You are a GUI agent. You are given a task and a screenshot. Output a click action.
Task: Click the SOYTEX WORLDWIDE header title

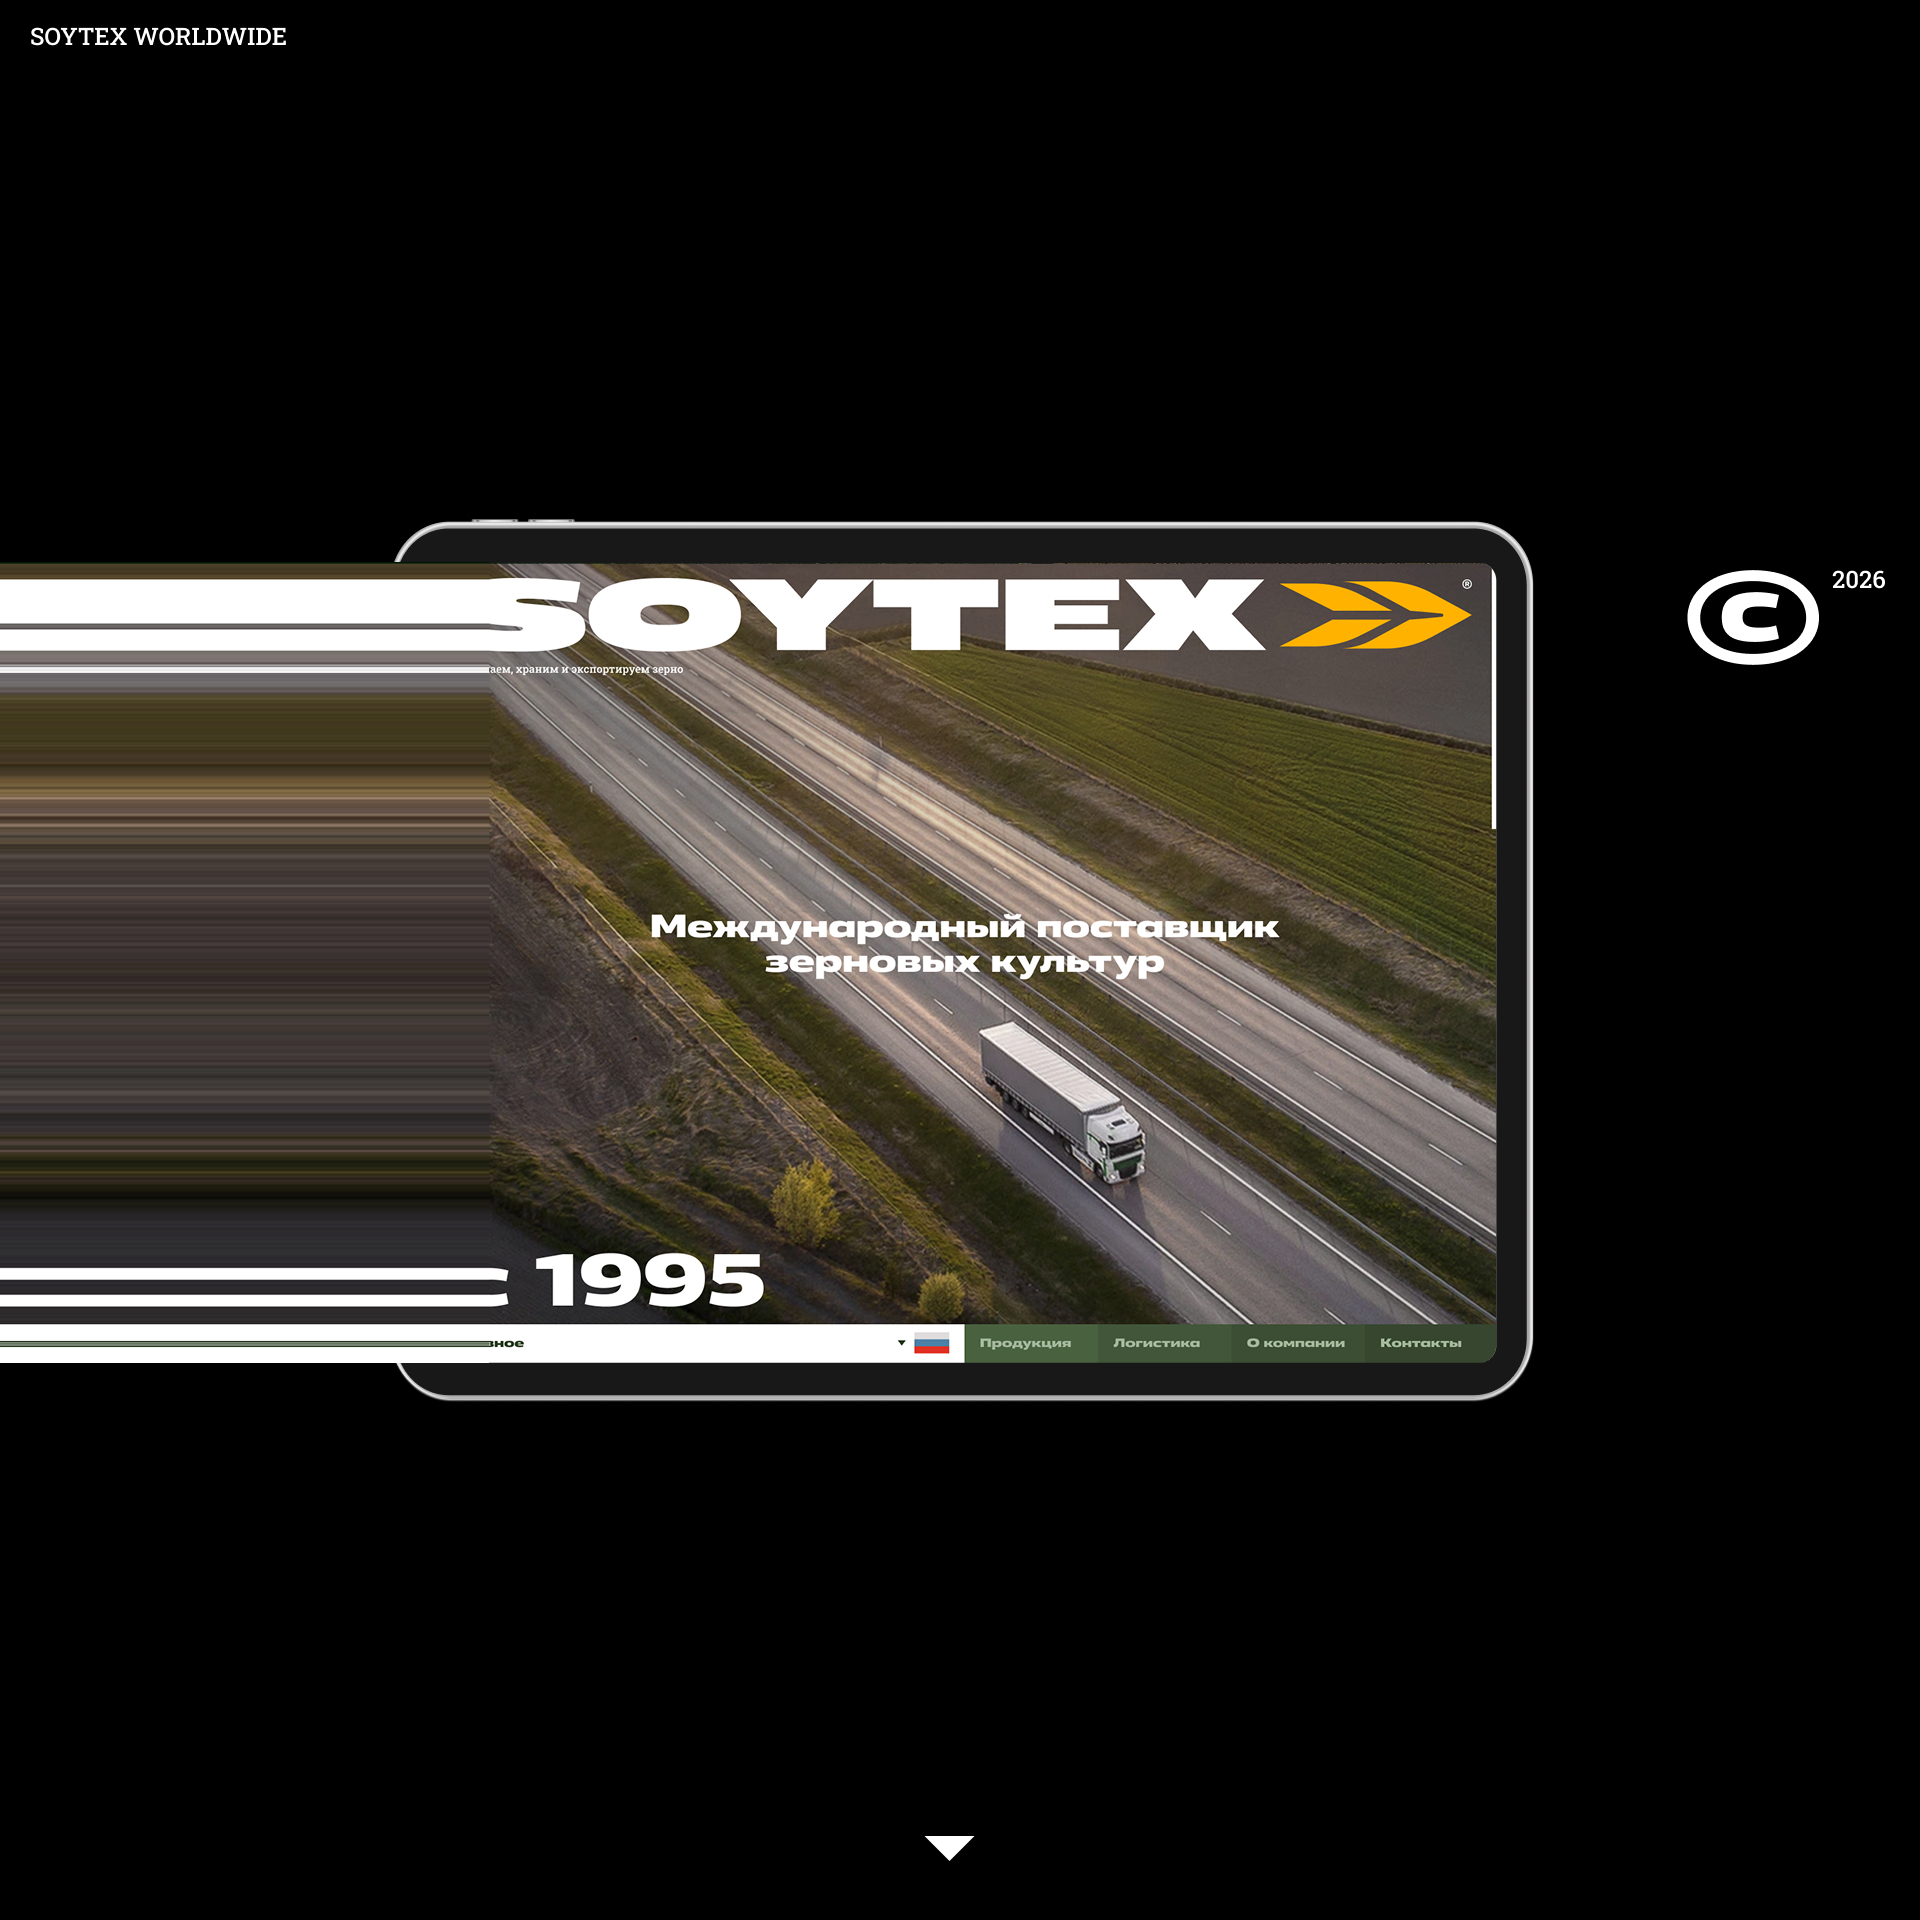[158, 37]
